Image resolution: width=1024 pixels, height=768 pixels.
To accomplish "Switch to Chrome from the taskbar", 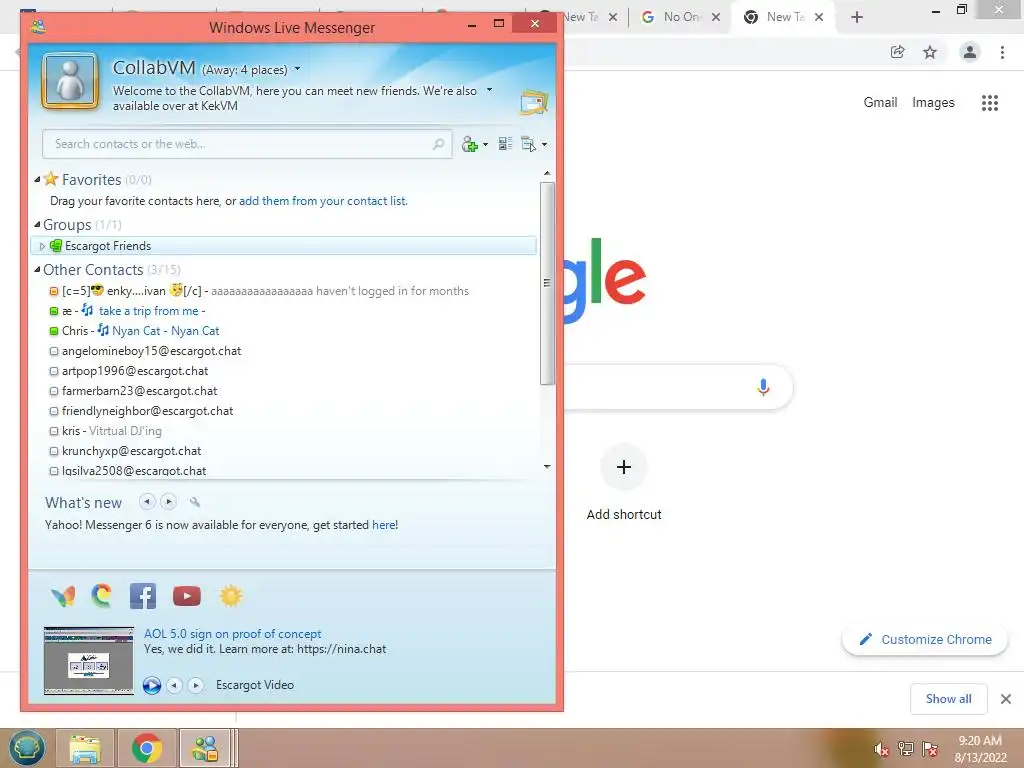I will [x=147, y=748].
